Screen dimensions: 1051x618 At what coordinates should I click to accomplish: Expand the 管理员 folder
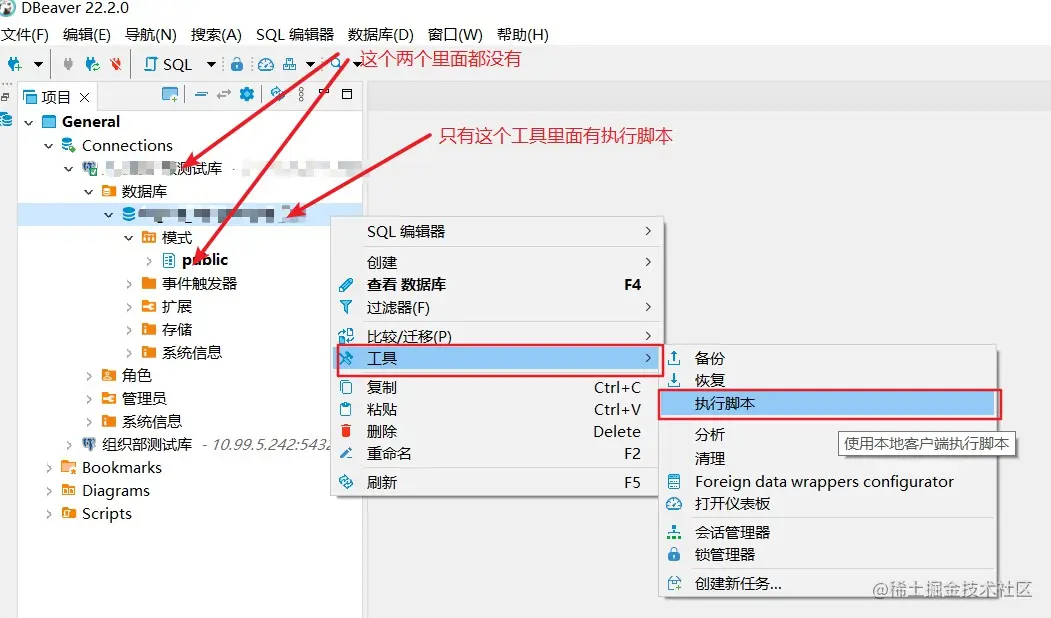coord(88,399)
